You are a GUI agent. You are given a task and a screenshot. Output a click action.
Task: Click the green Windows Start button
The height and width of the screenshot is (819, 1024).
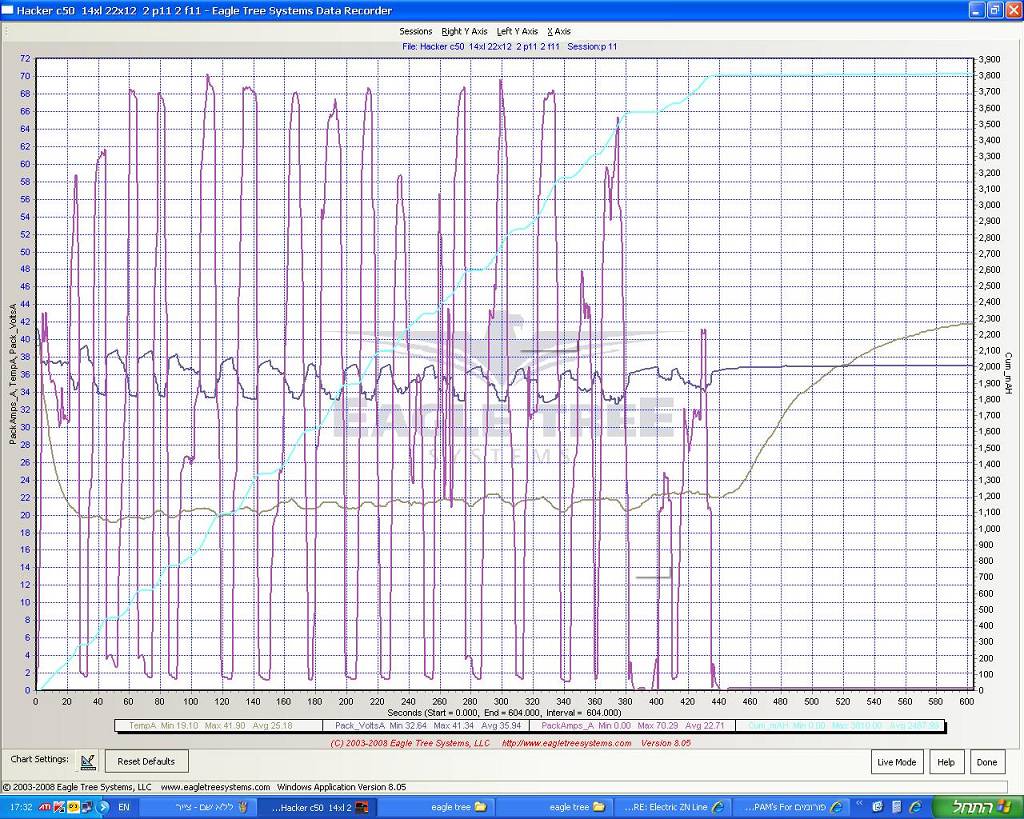click(976, 806)
